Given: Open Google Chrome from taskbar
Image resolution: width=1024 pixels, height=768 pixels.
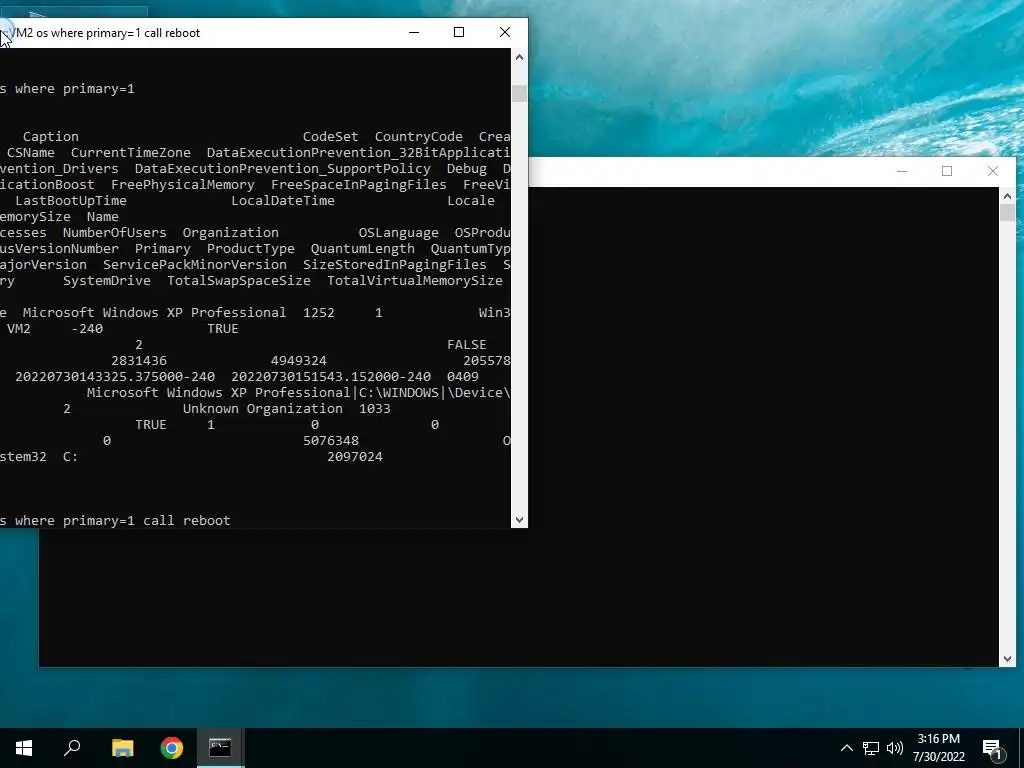Looking at the screenshot, I should pos(172,748).
